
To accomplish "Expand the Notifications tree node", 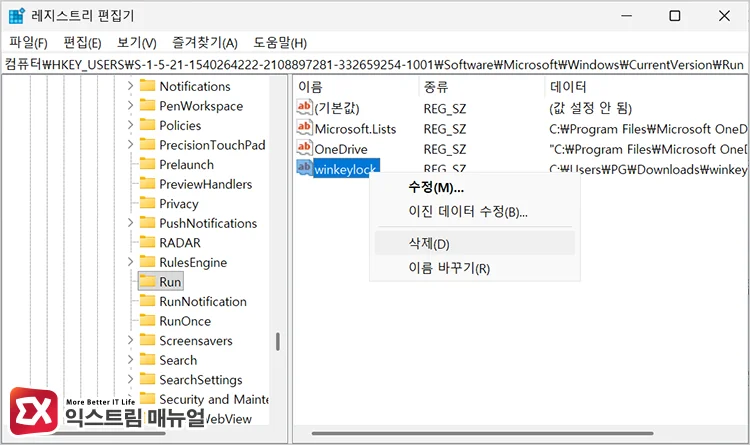I will pyautogui.click(x=130, y=86).
